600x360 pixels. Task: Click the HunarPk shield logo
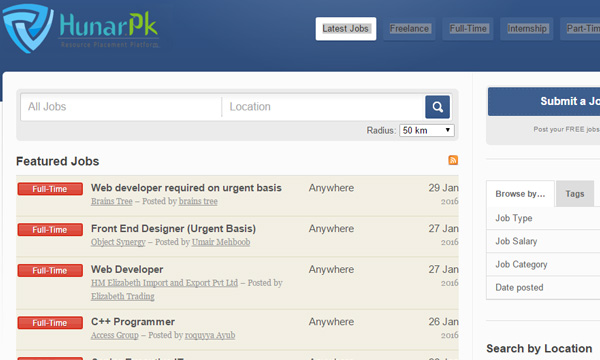tap(28, 29)
